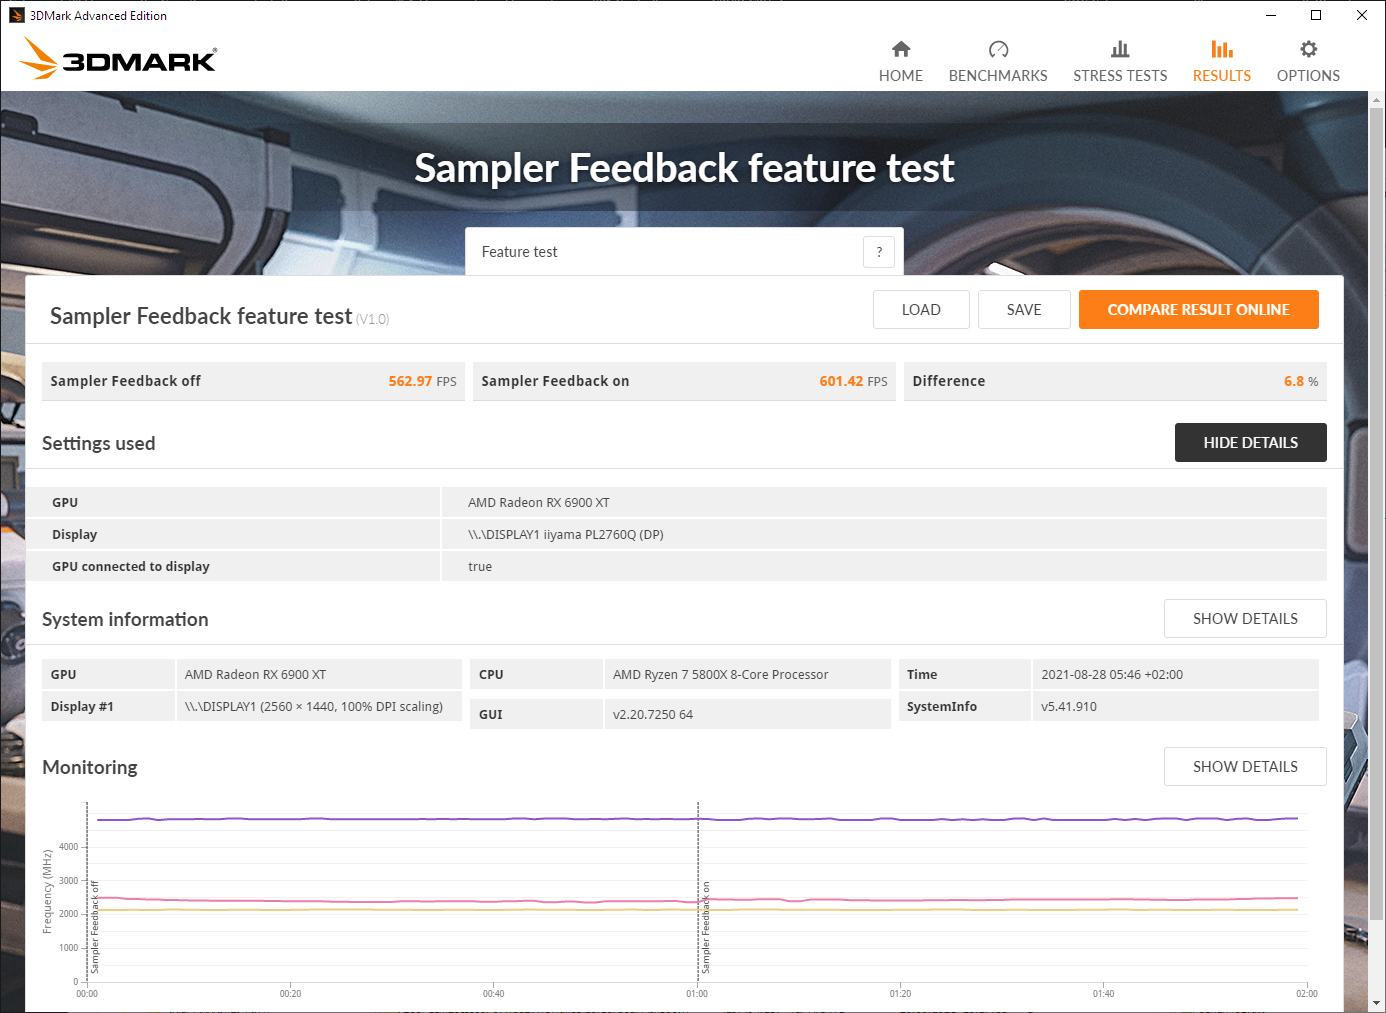The image size is (1386, 1013).
Task: Click the 'Sampler Feedback feature test' result title
Action: (201, 316)
